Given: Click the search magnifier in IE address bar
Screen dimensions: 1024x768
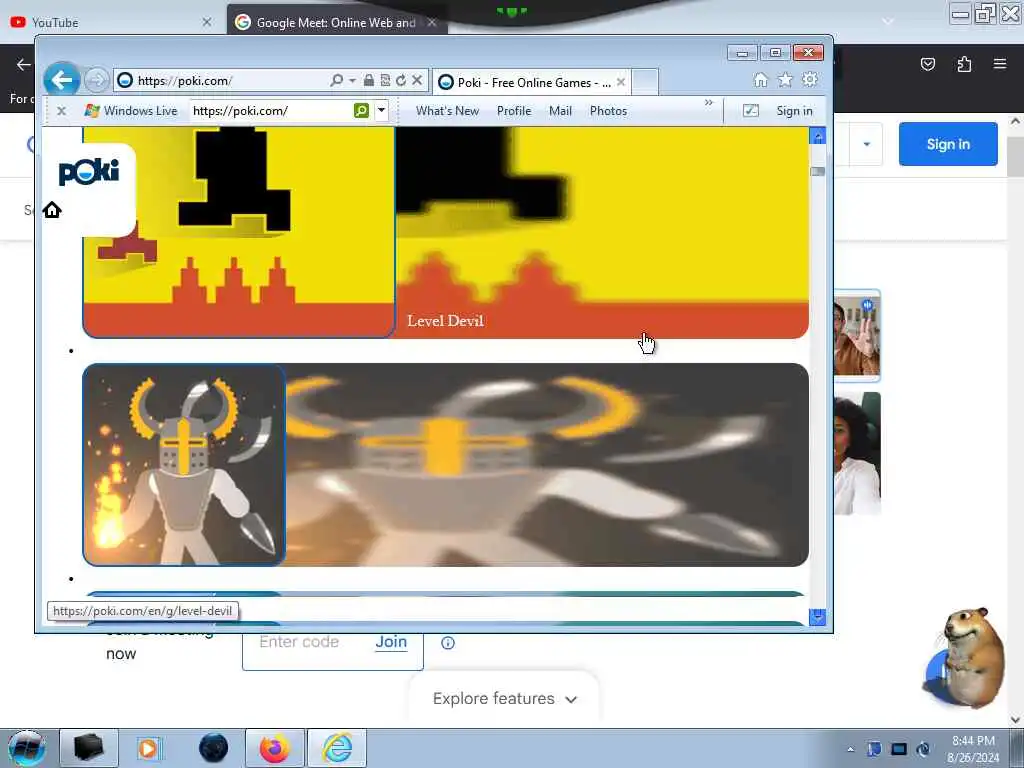Looking at the screenshot, I should [336, 80].
